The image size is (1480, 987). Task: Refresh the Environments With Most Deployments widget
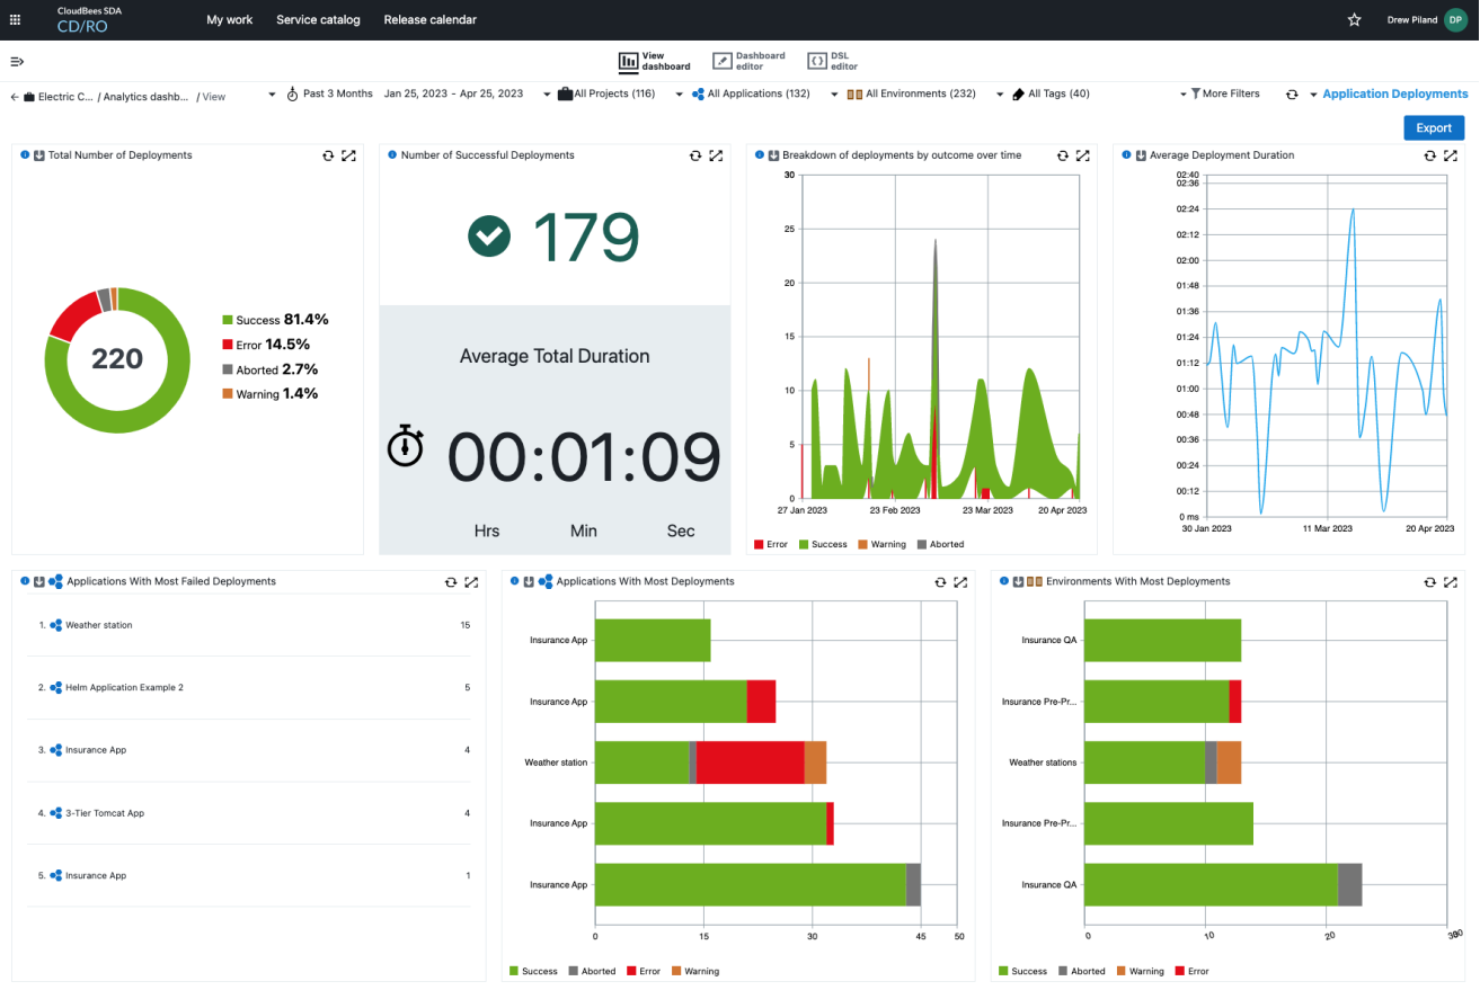(x=1430, y=581)
